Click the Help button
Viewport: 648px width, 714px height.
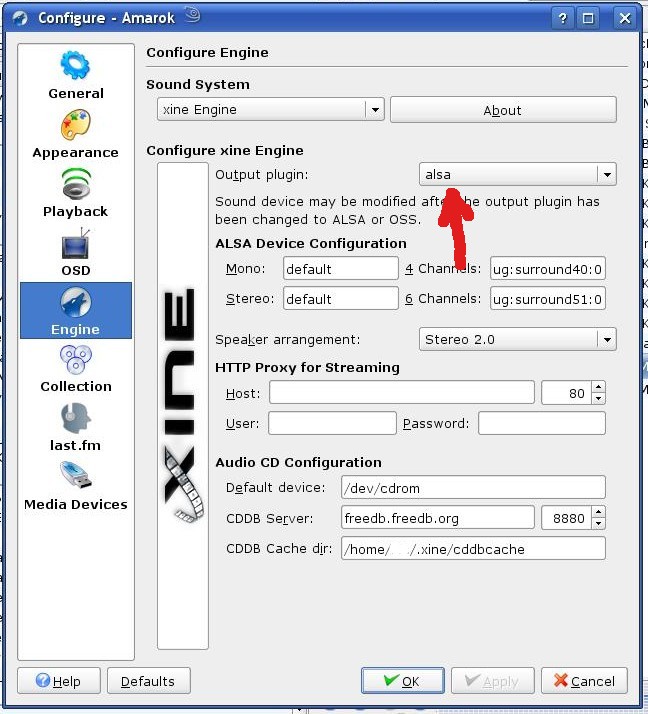(x=59, y=681)
